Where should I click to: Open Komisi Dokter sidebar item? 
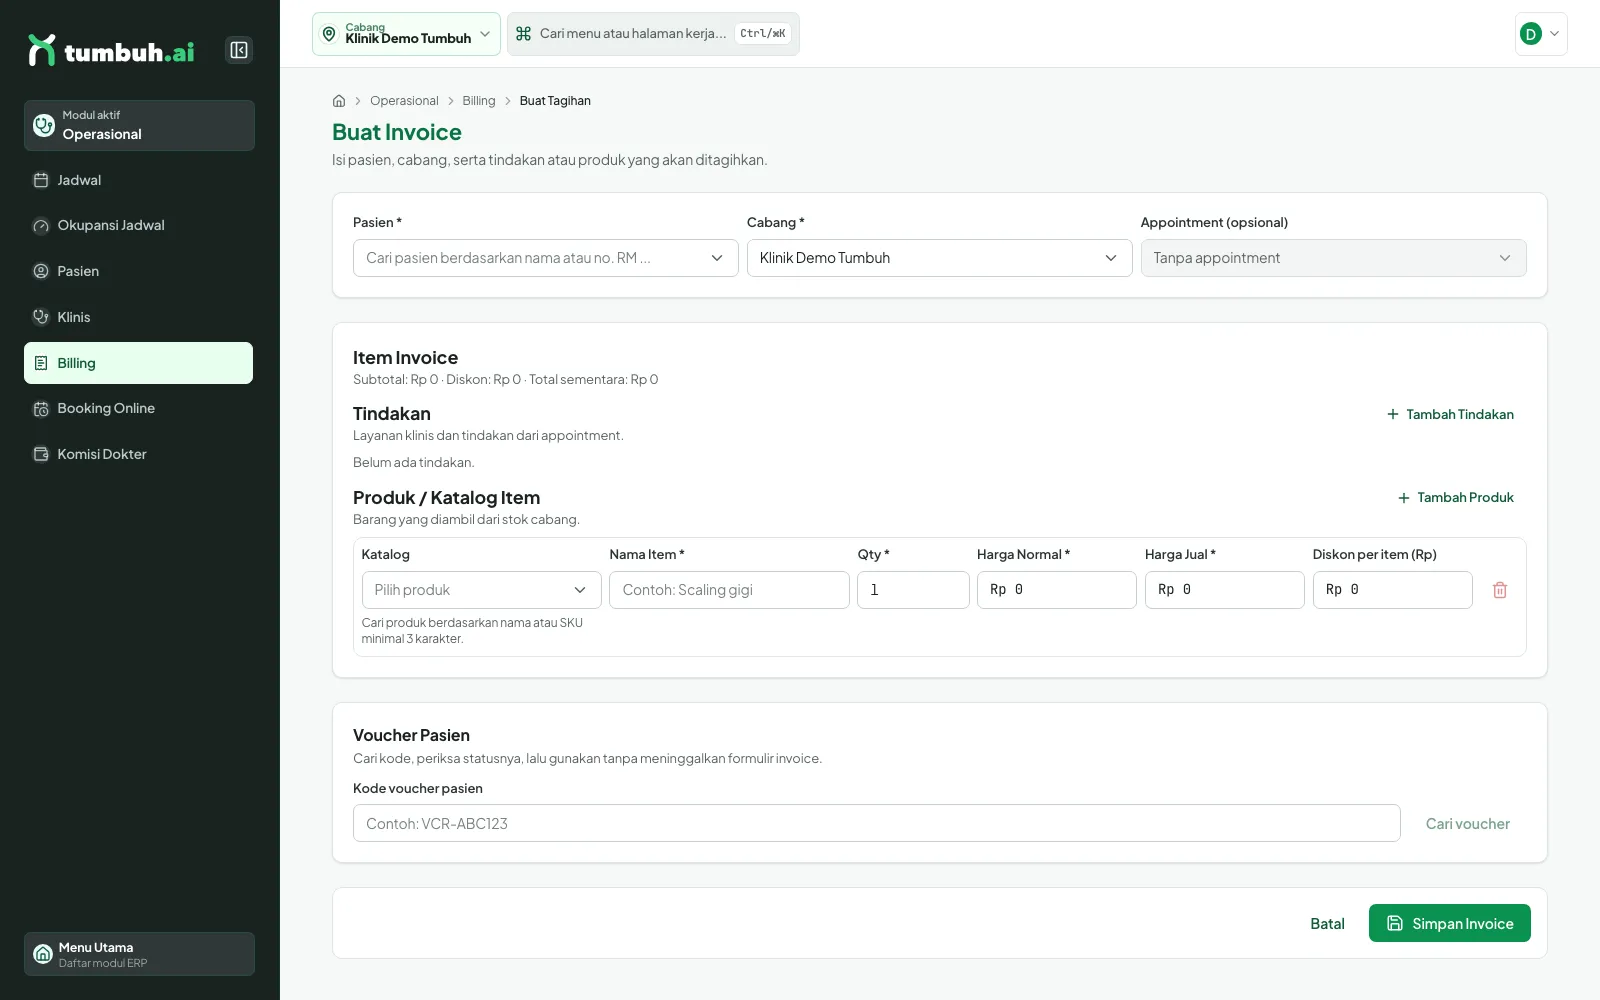pos(139,454)
